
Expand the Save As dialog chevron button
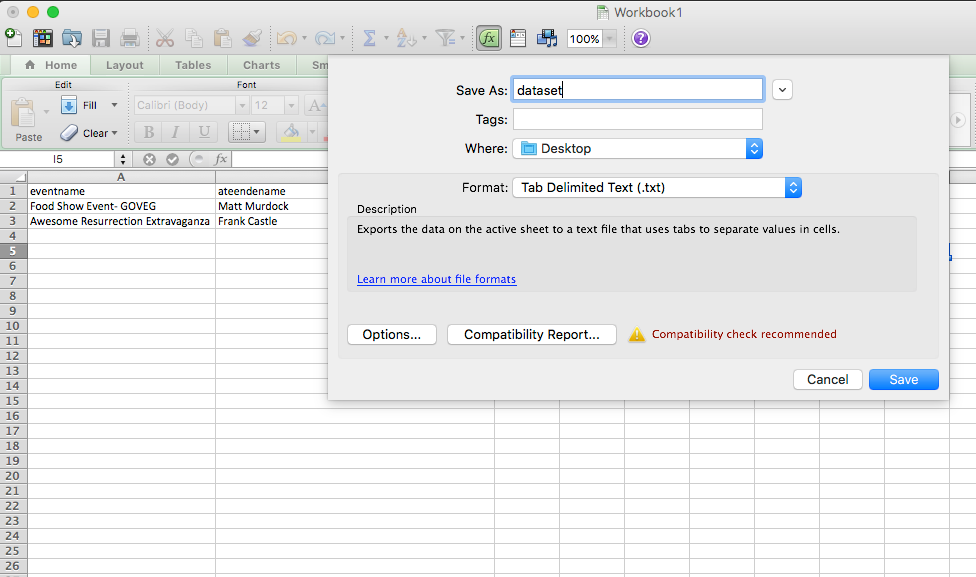pyautogui.click(x=782, y=90)
